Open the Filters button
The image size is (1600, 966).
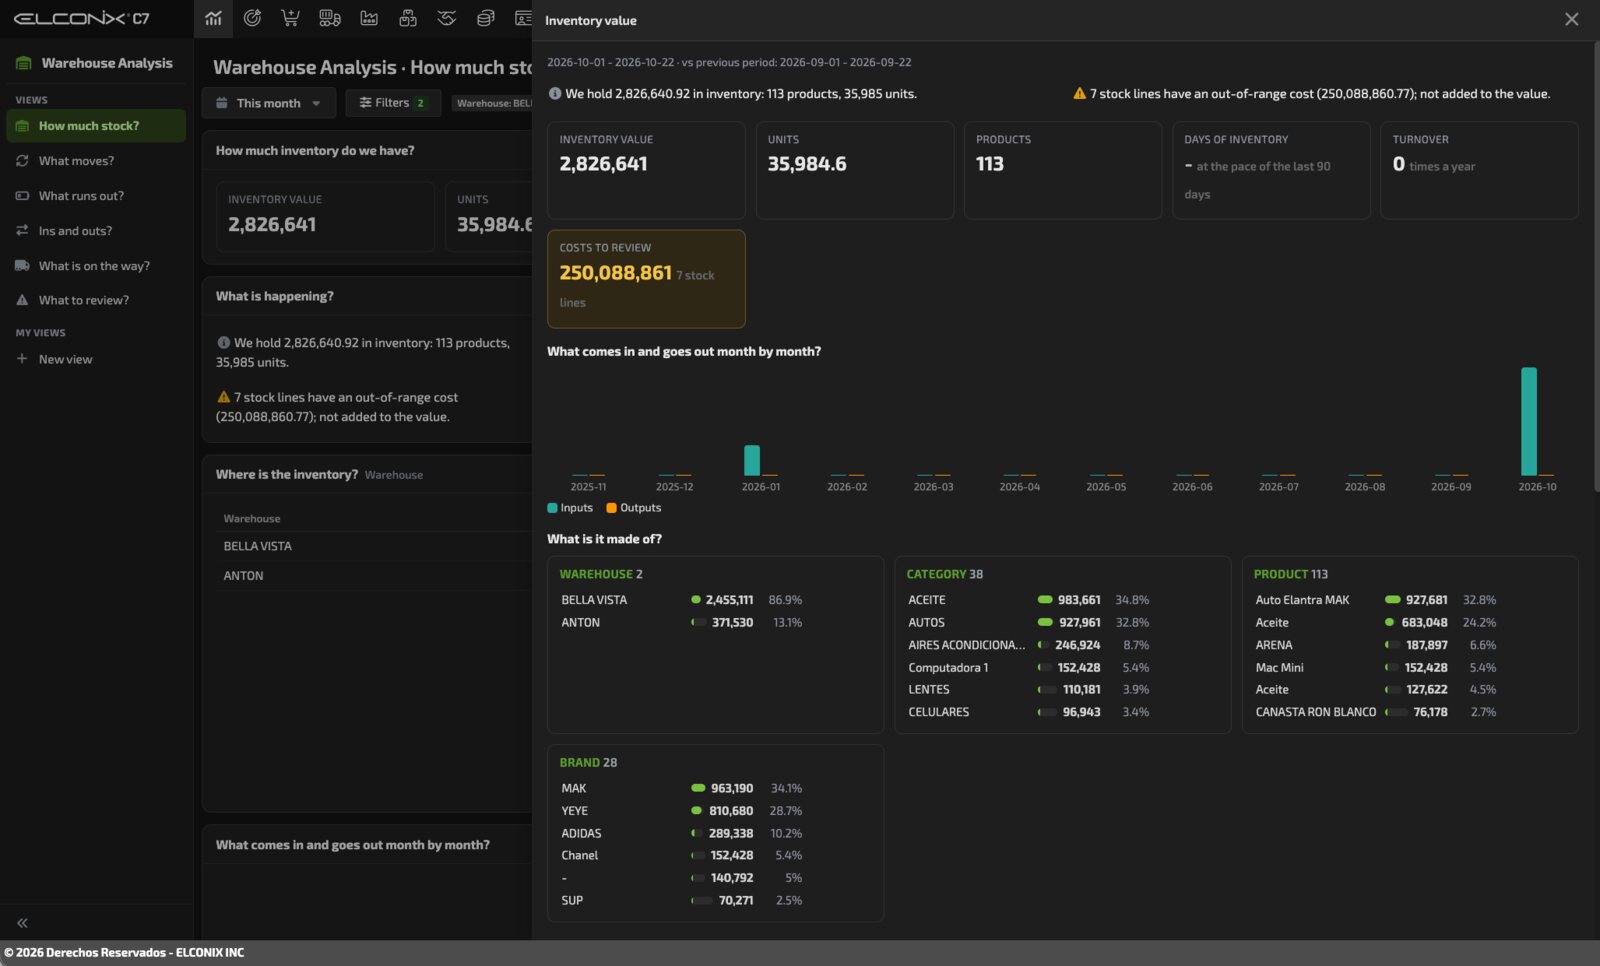coord(393,103)
